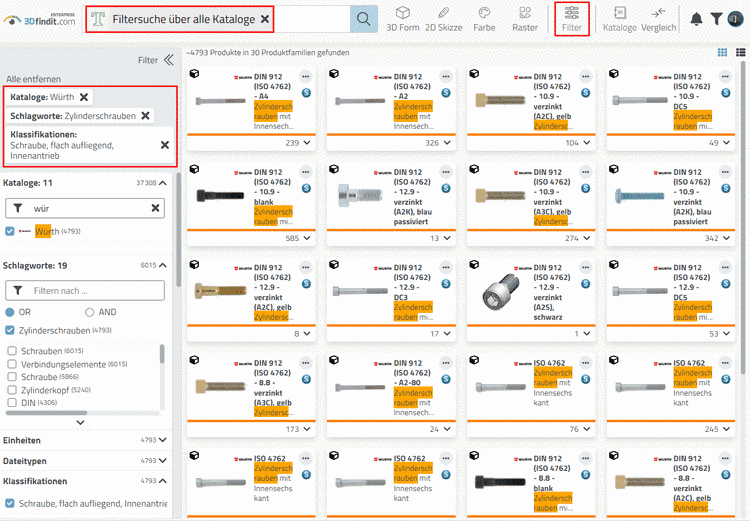Switch to list view
The image size is (750, 521).
pos(740,52)
